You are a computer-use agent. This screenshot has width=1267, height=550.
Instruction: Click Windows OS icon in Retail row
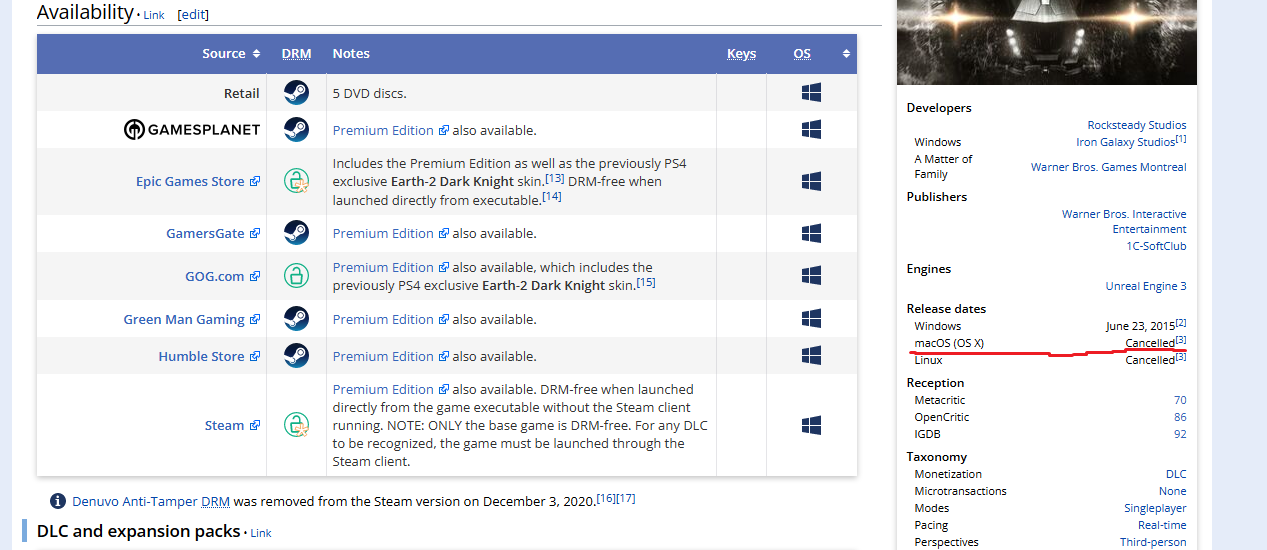click(811, 93)
